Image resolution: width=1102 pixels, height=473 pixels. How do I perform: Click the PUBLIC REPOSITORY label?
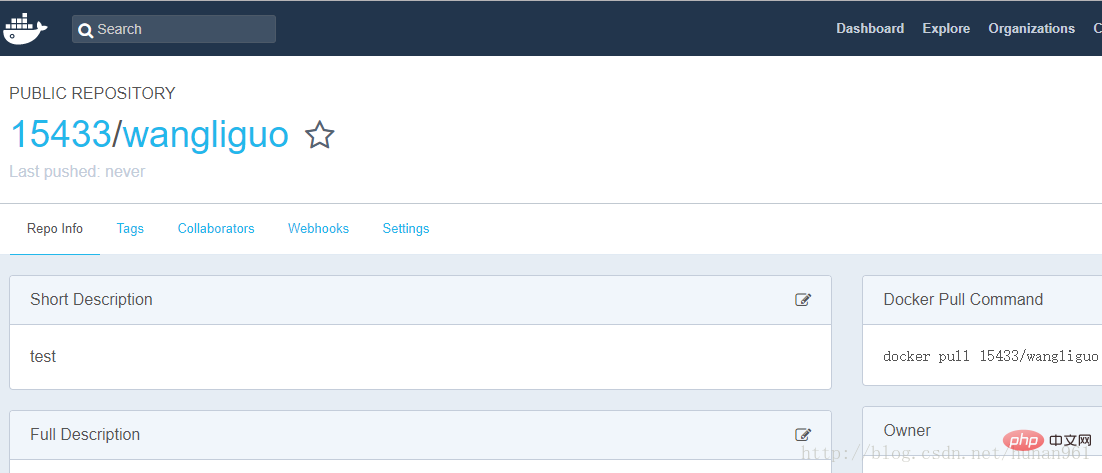[92, 93]
